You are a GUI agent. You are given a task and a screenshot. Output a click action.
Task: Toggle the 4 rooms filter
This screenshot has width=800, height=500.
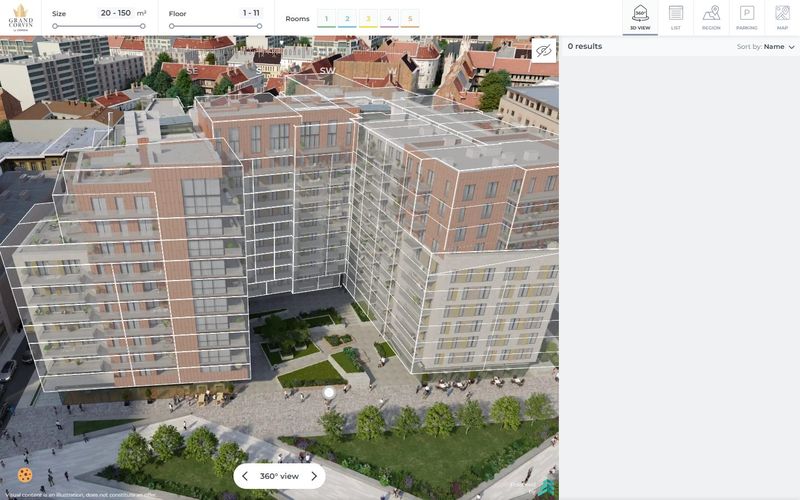[x=389, y=18]
